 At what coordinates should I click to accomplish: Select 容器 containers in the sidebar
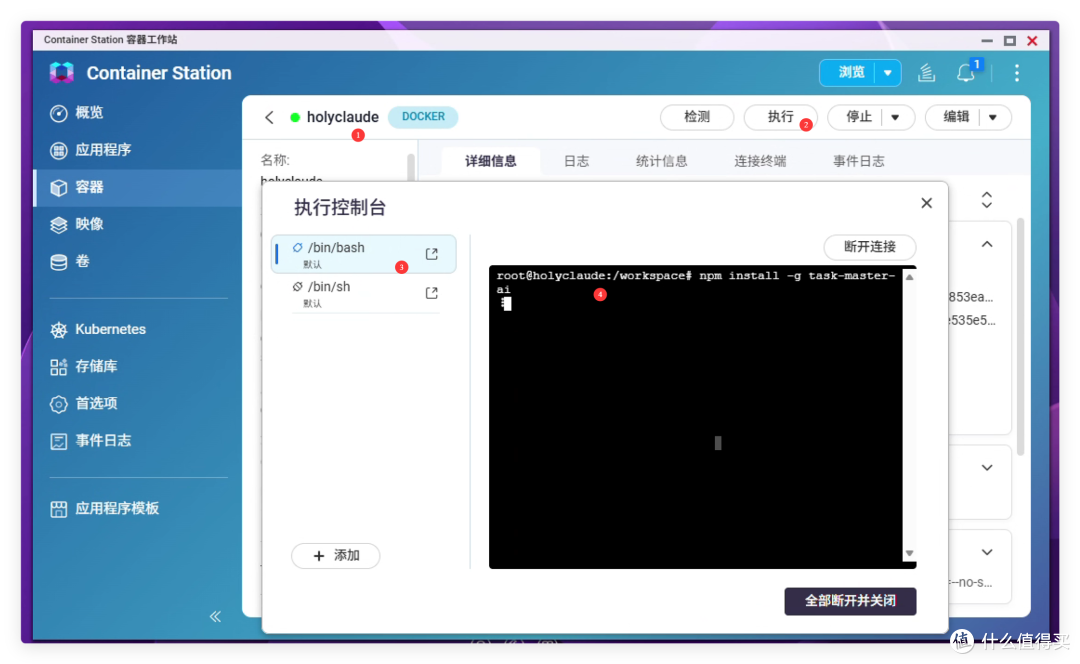(138, 187)
